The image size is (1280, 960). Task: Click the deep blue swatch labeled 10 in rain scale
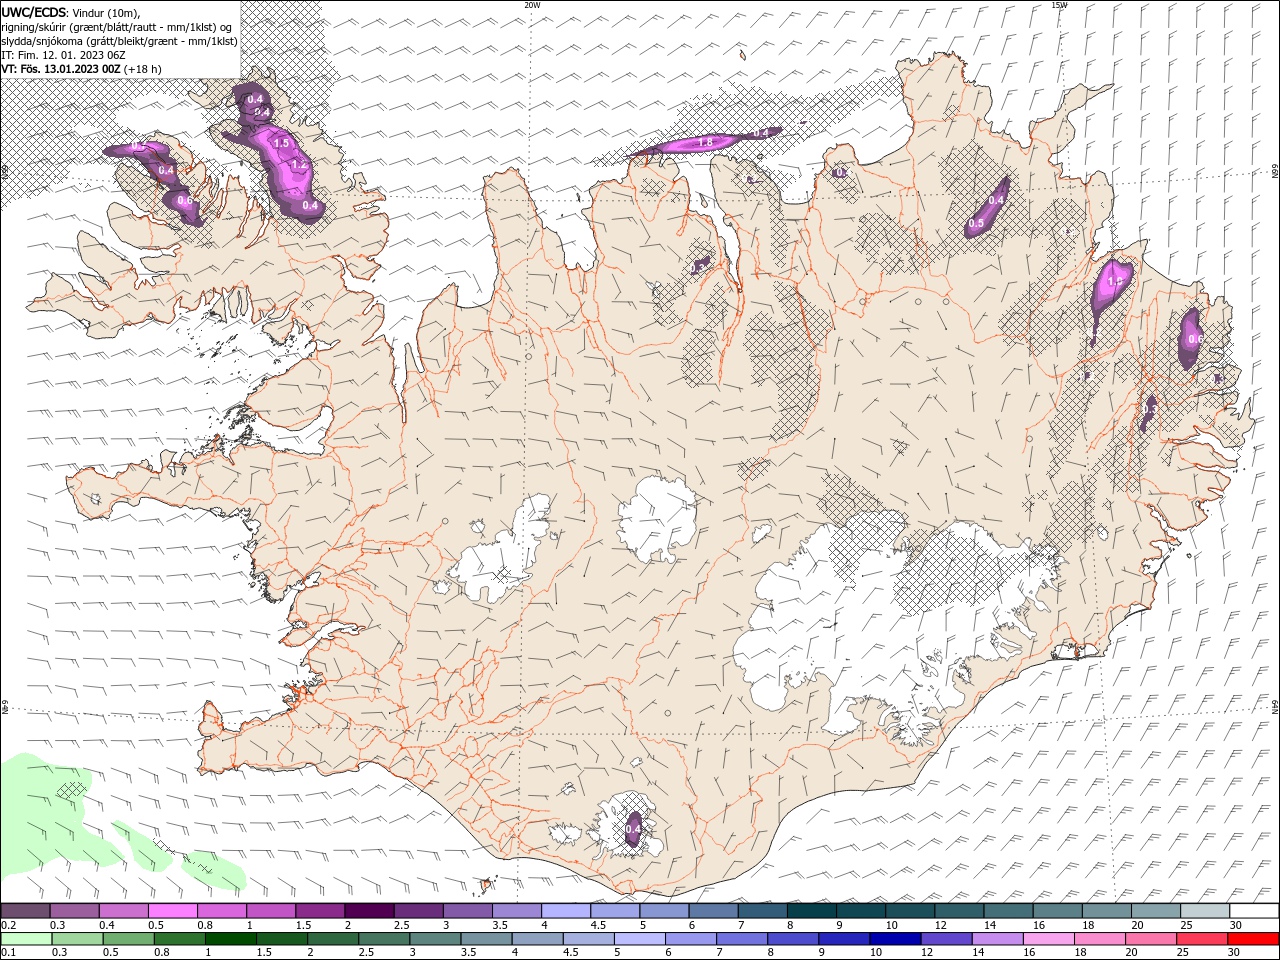click(895, 939)
